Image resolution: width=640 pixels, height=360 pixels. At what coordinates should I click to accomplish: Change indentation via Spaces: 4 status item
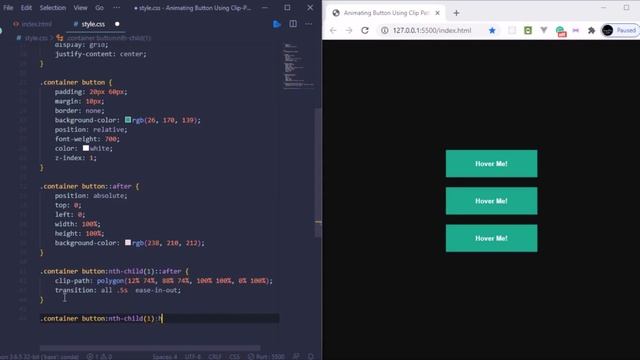(164, 356)
